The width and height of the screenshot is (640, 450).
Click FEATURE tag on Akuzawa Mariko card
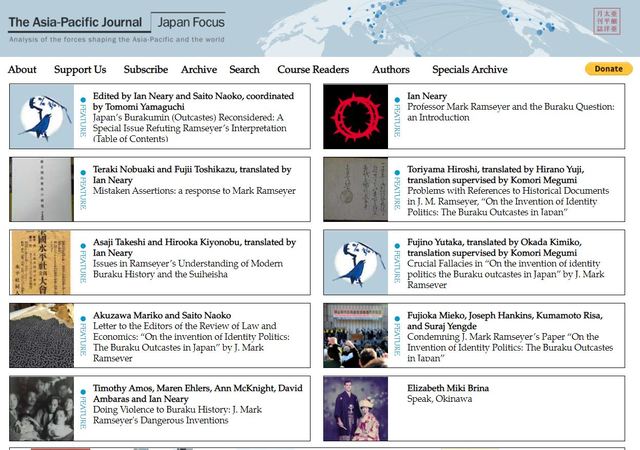coord(83,336)
